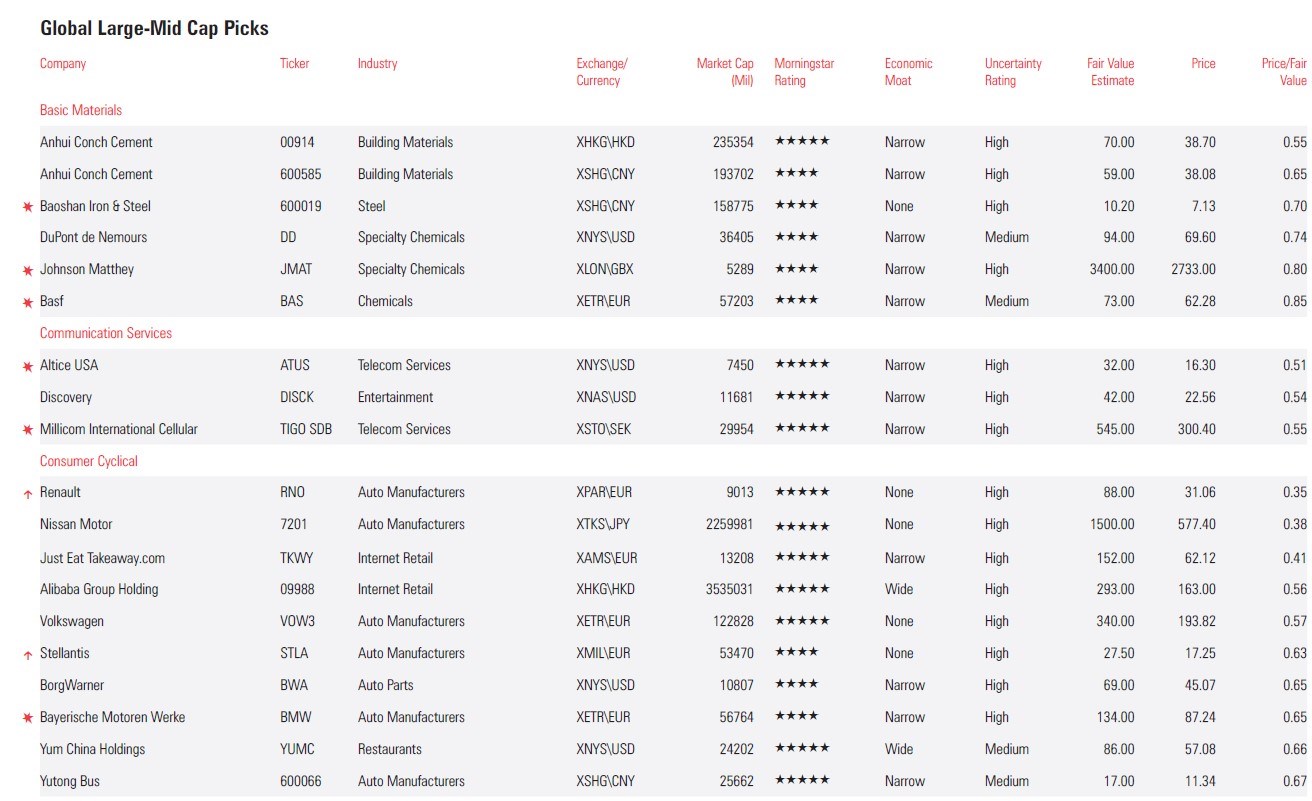Click the red star marker beside Basf
Screen dimensions: 1312x801
click(x=28, y=302)
